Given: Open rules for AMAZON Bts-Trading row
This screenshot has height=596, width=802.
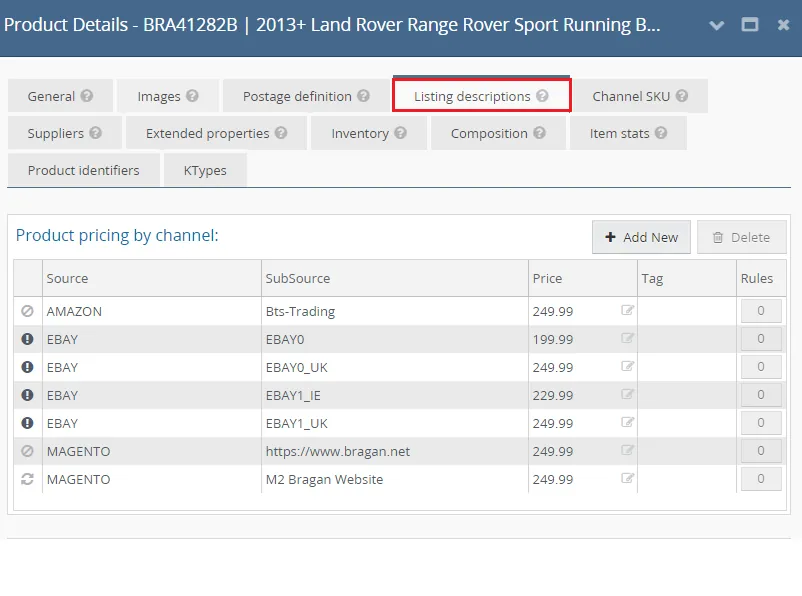Looking at the screenshot, I should click(761, 311).
